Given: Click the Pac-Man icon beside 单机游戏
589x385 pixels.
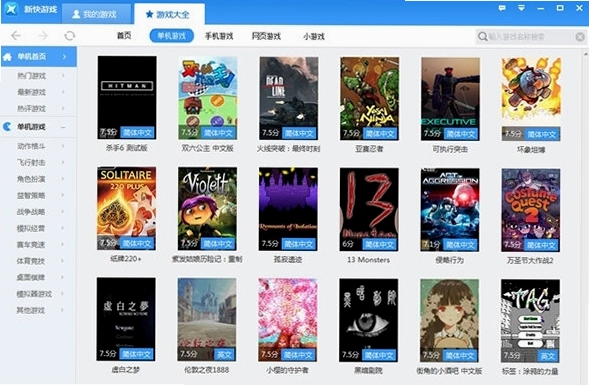Looking at the screenshot, I should 7,127.
